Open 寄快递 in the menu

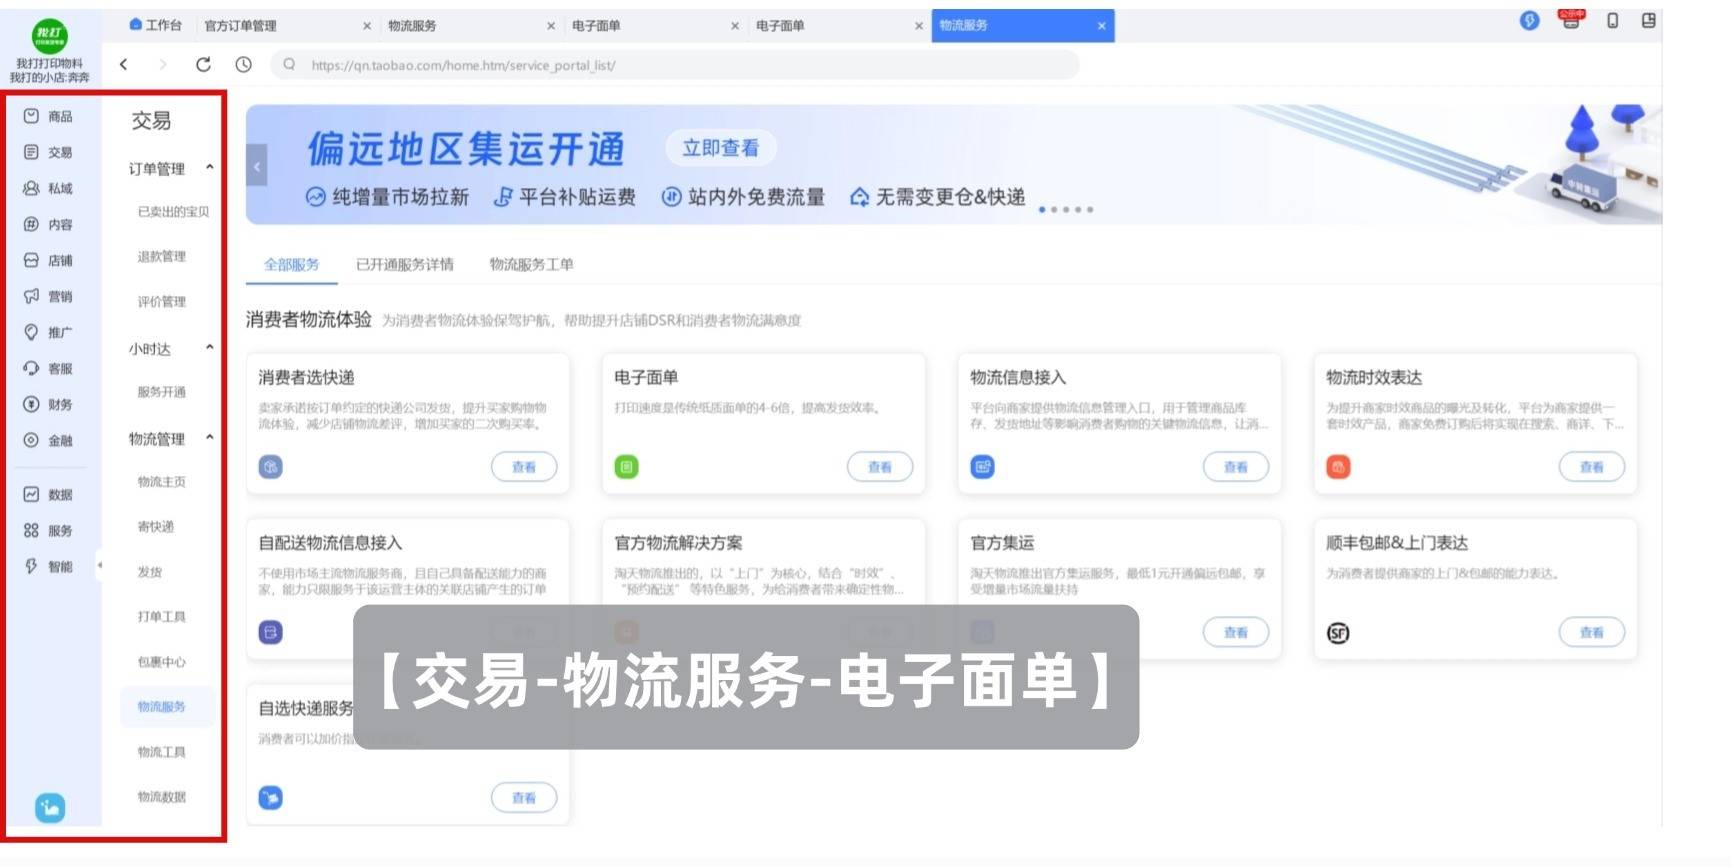tap(156, 527)
